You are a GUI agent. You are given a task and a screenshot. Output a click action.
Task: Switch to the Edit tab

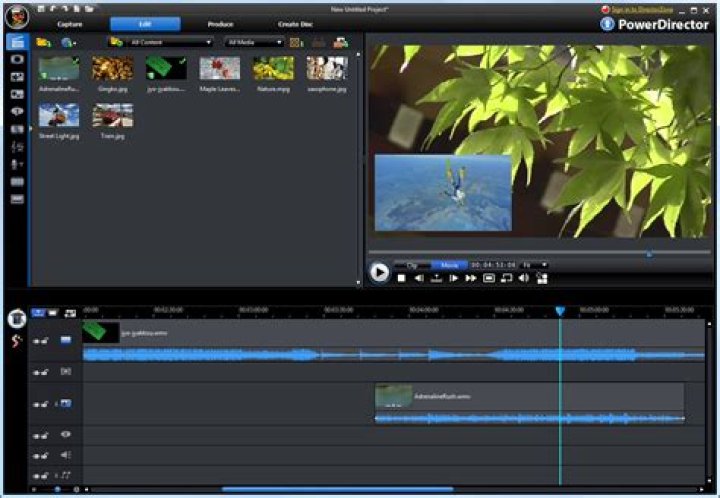pyautogui.click(x=145, y=24)
